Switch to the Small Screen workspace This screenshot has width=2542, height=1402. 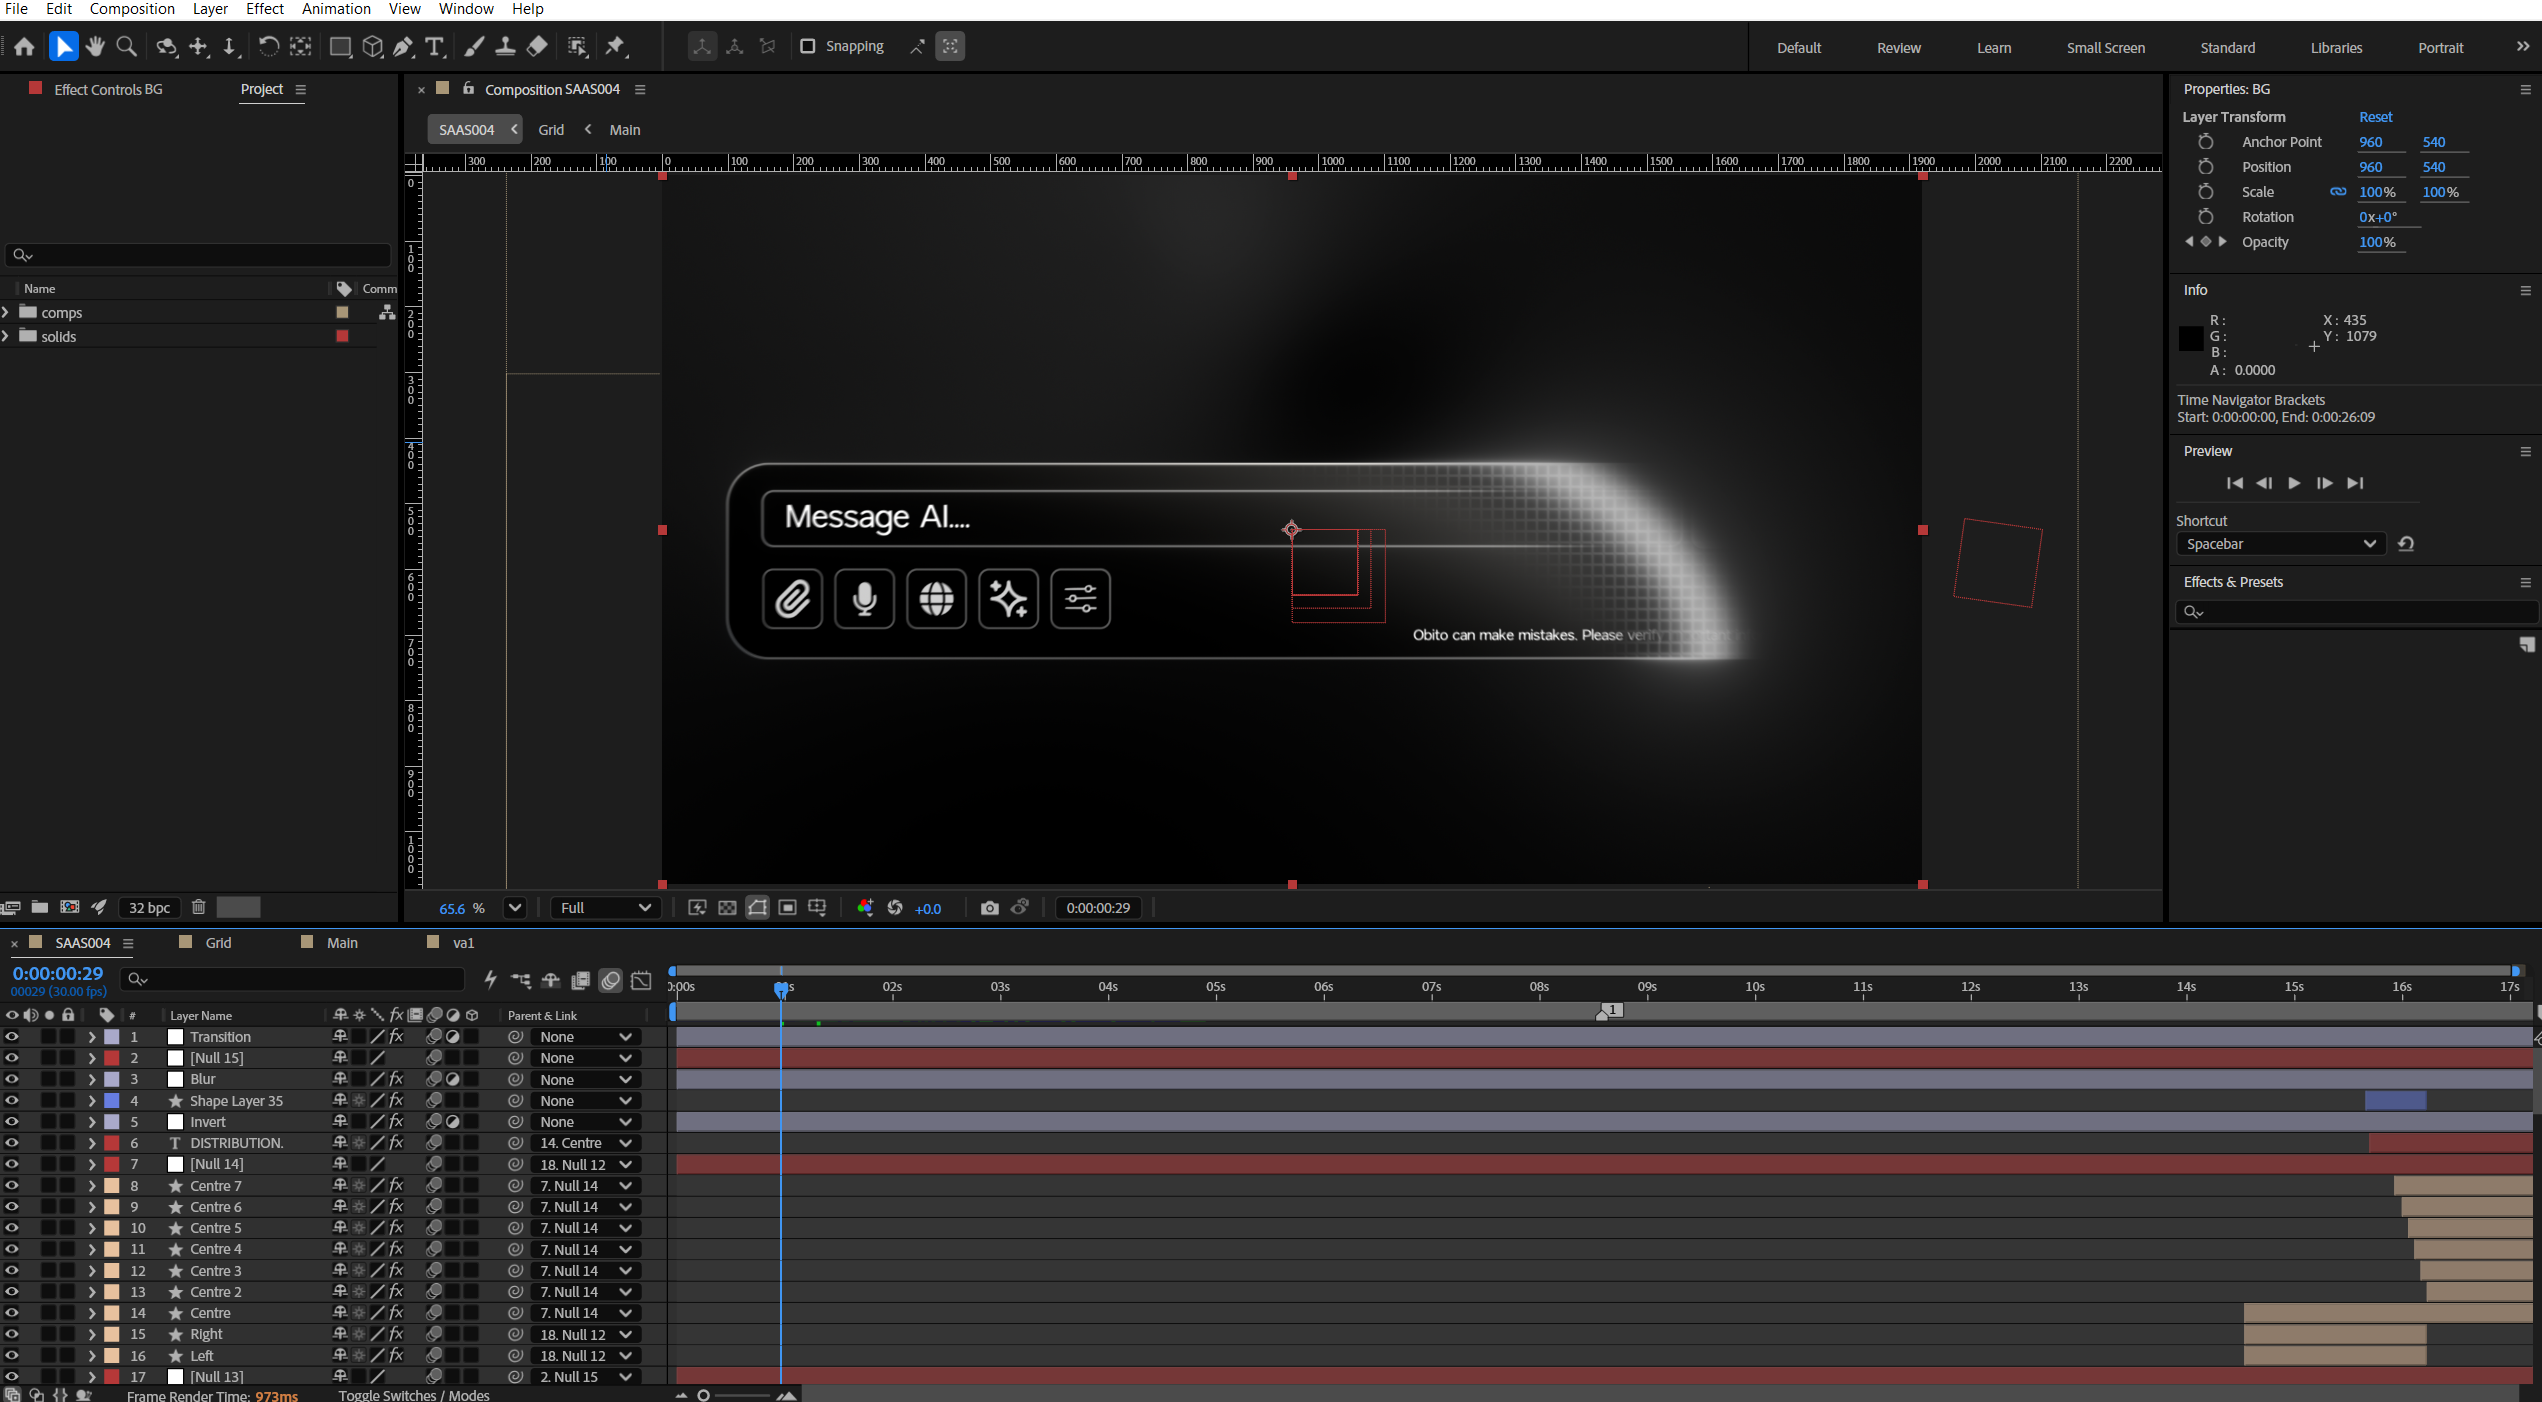click(x=2105, y=48)
